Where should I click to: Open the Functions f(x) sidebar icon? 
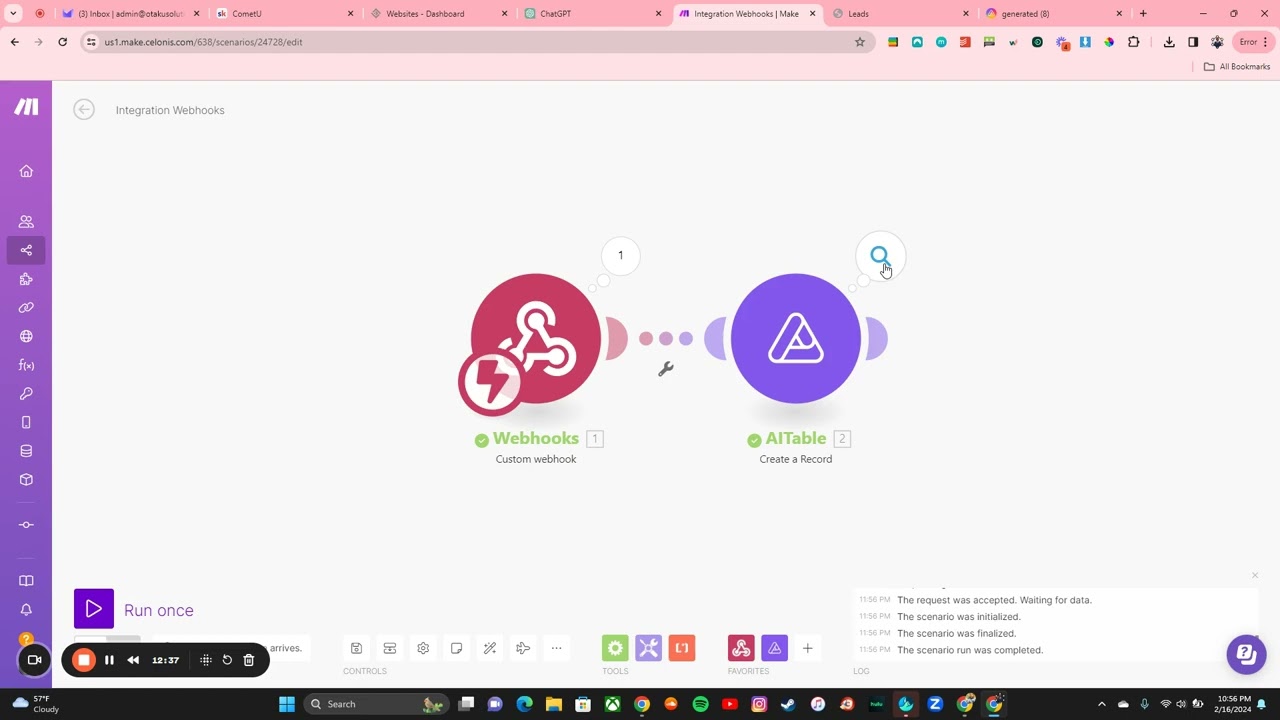[x=26, y=365]
